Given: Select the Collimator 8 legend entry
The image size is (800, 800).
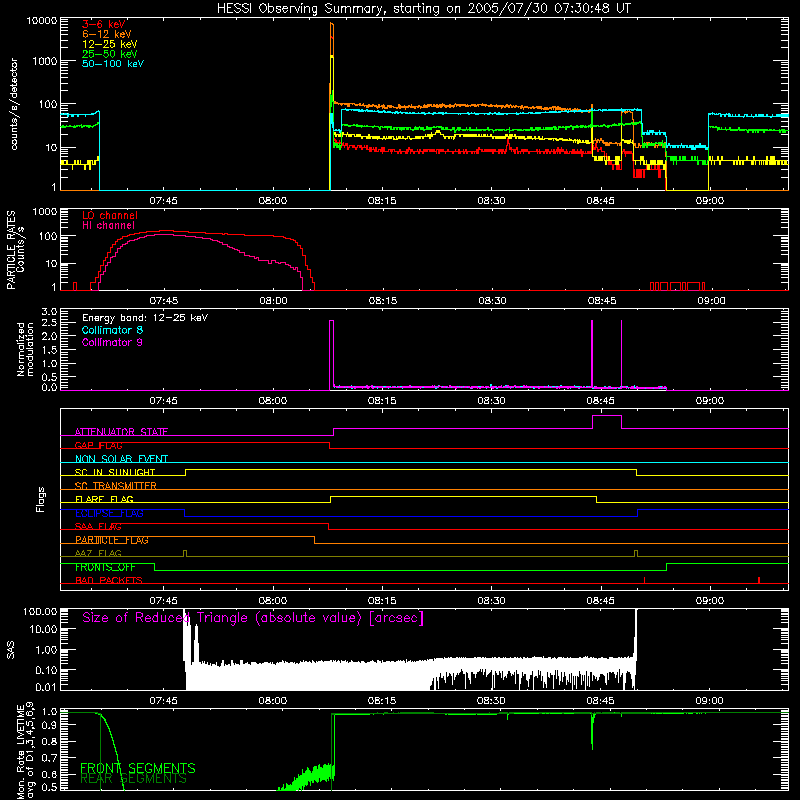Looking at the screenshot, I should [112, 330].
